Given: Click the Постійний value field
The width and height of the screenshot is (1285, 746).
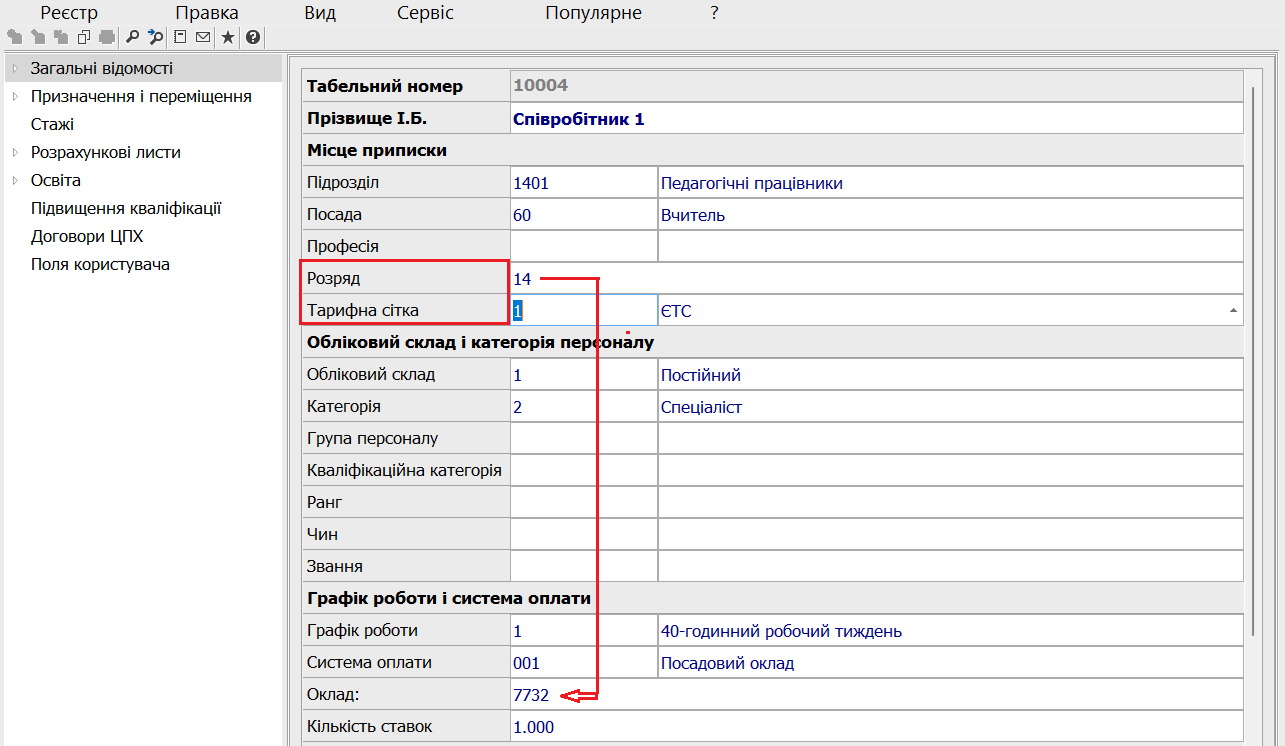Looking at the screenshot, I should tap(951, 375).
